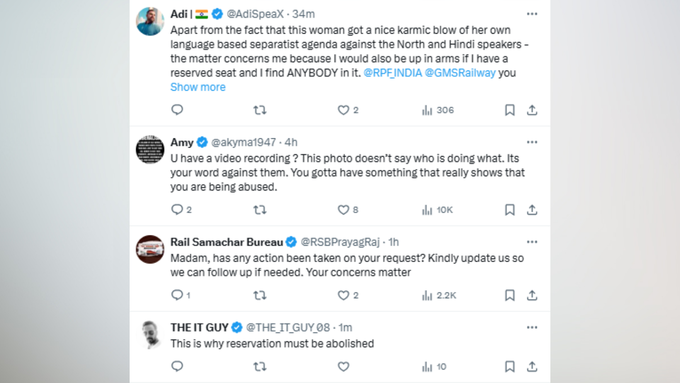
Task: Bookmark Adi's tweet
Action: (x=510, y=110)
